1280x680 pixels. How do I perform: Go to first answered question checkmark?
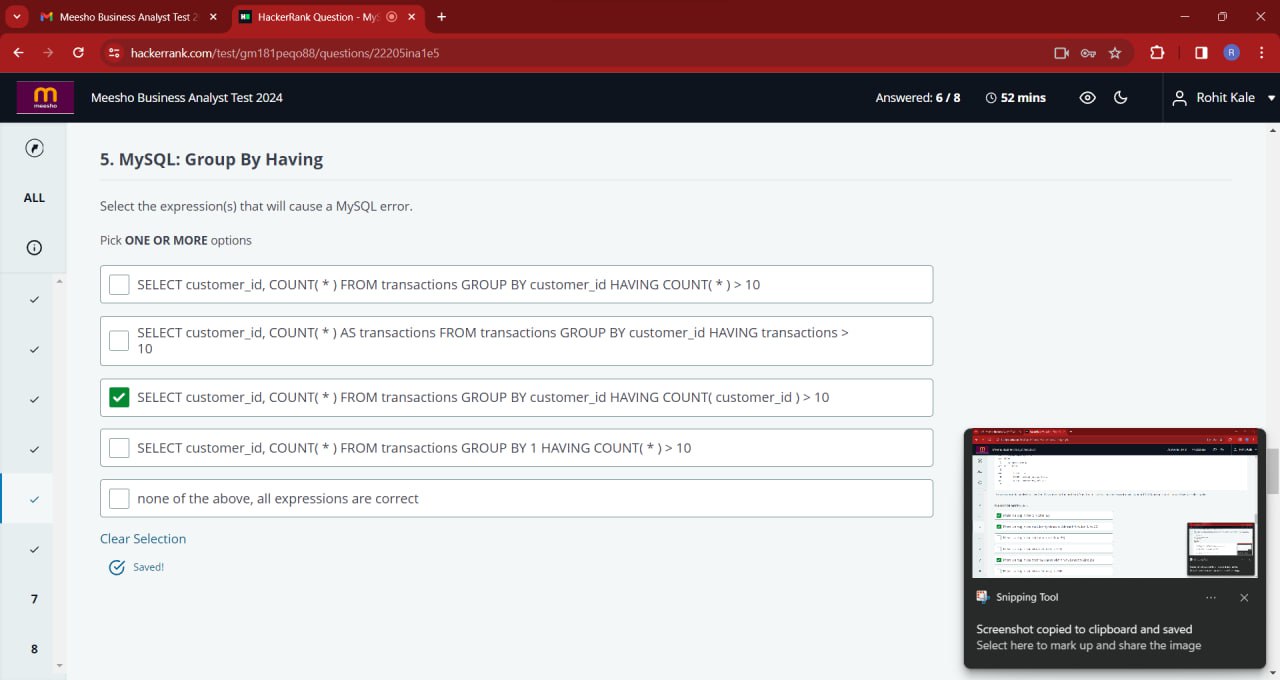tap(34, 299)
